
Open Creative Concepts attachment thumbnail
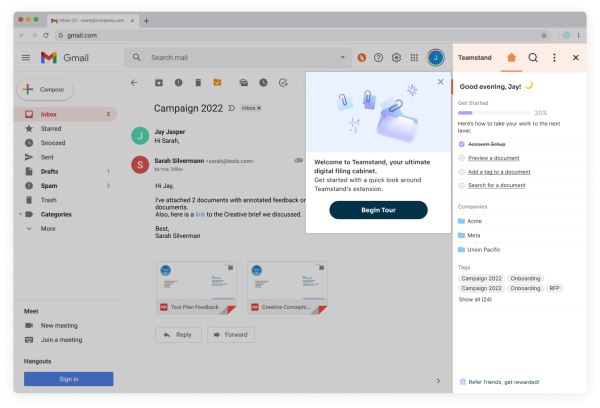point(287,288)
